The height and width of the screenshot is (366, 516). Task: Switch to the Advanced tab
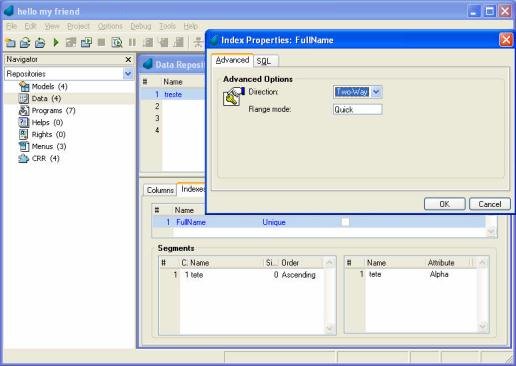pyautogui.click(x=232, y=60)
